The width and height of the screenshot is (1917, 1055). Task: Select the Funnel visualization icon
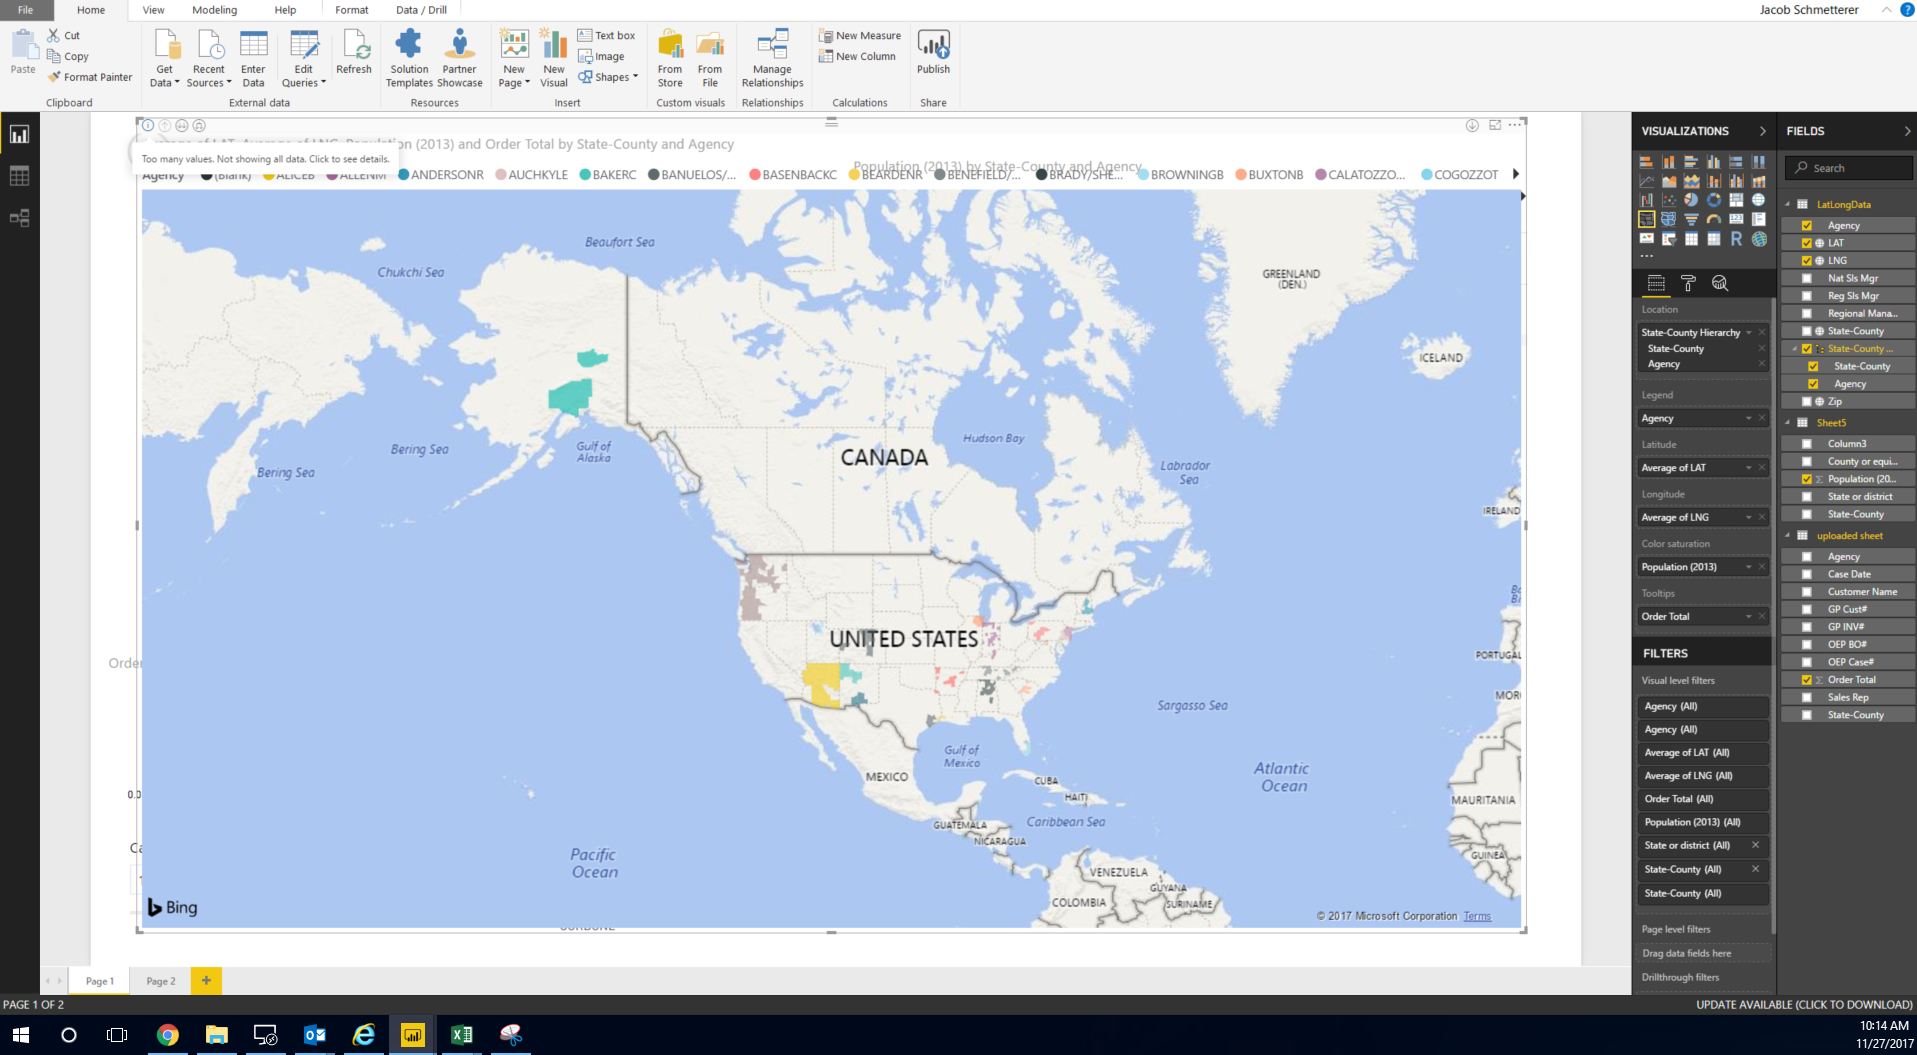(1691, 219)
